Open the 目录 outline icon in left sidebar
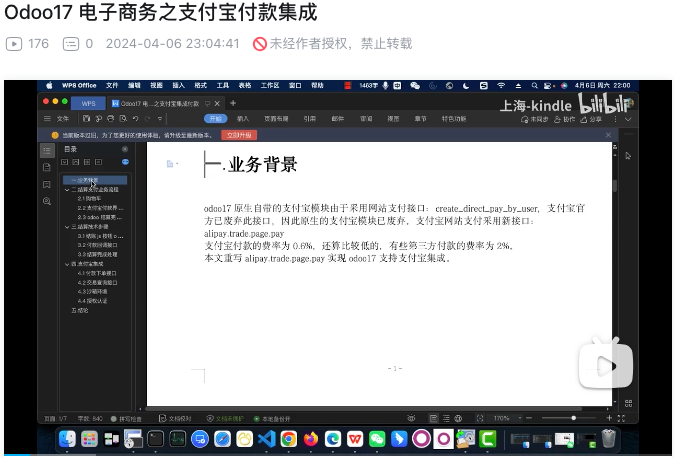The height and width of the screenshot is (458, 674). [47, 150]
